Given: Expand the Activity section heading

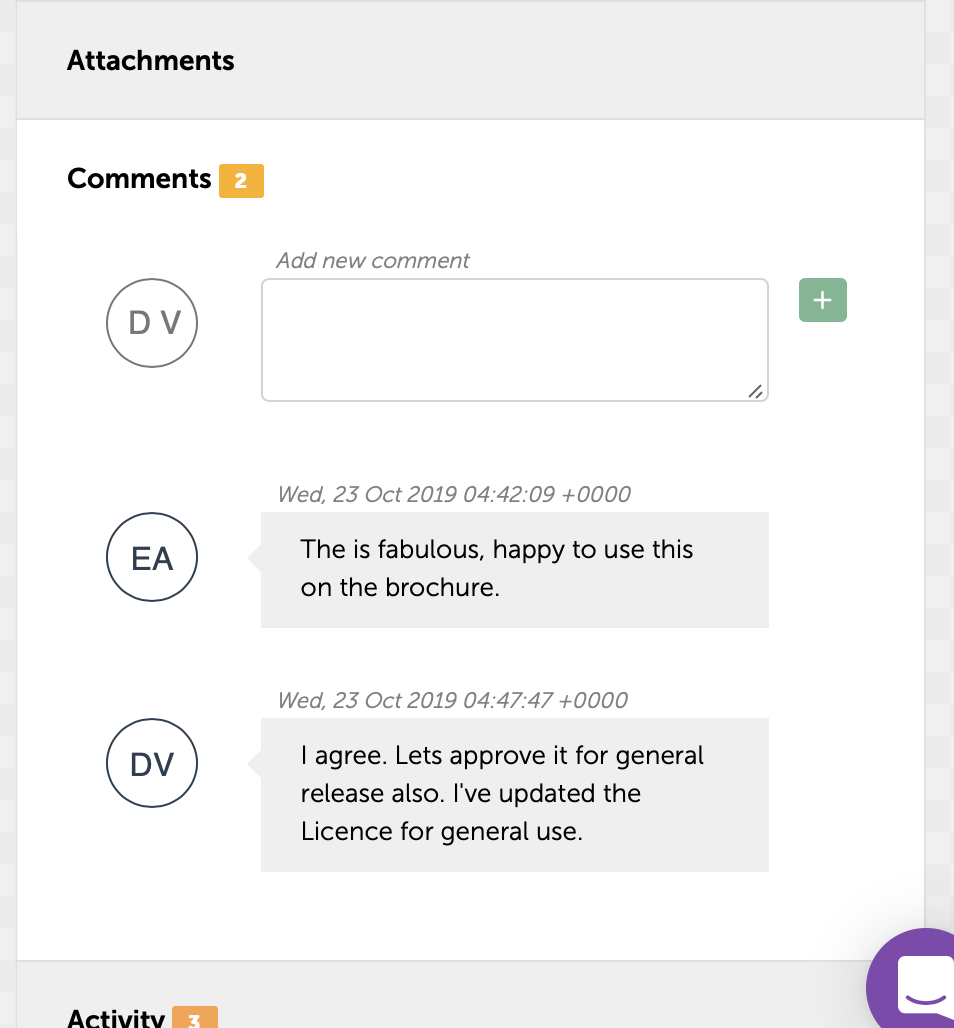Looking at the screenshot, I should tap(115, 1018).
